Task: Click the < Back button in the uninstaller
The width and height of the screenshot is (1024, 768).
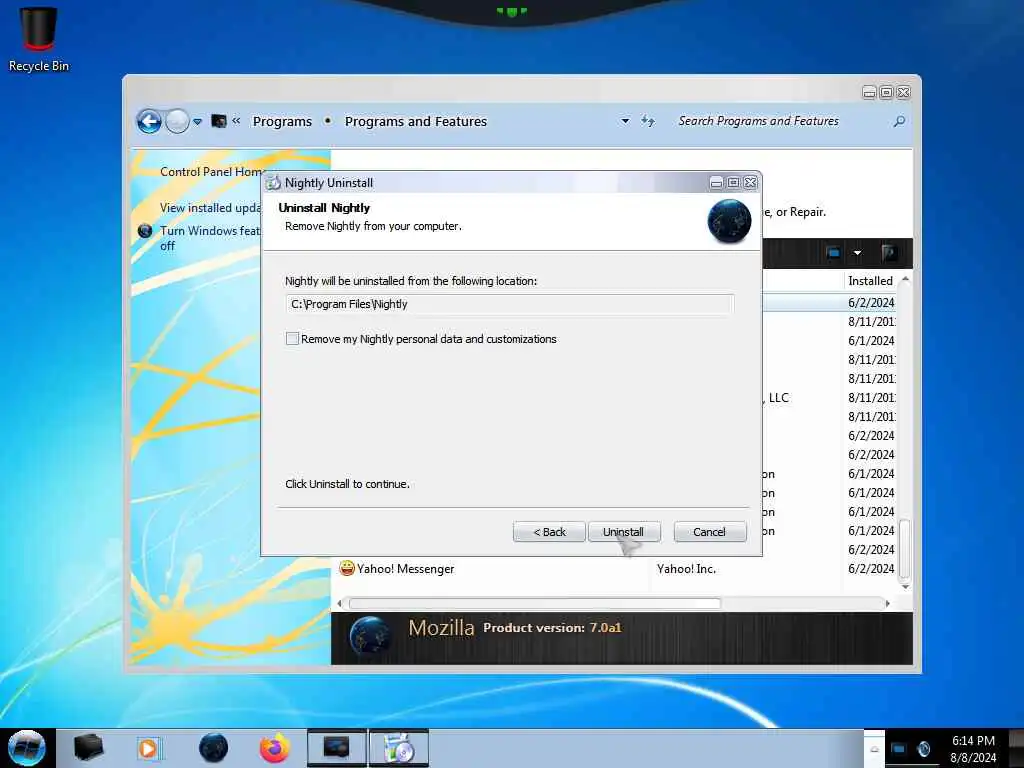Action: pos(549,532)
